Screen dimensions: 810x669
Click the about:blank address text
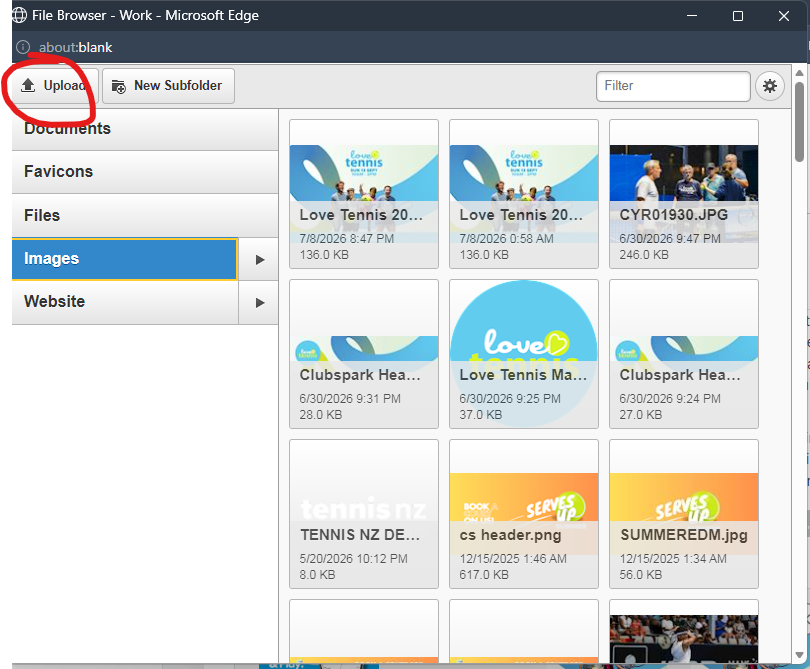pyautogui.click(x=75, y=48)
